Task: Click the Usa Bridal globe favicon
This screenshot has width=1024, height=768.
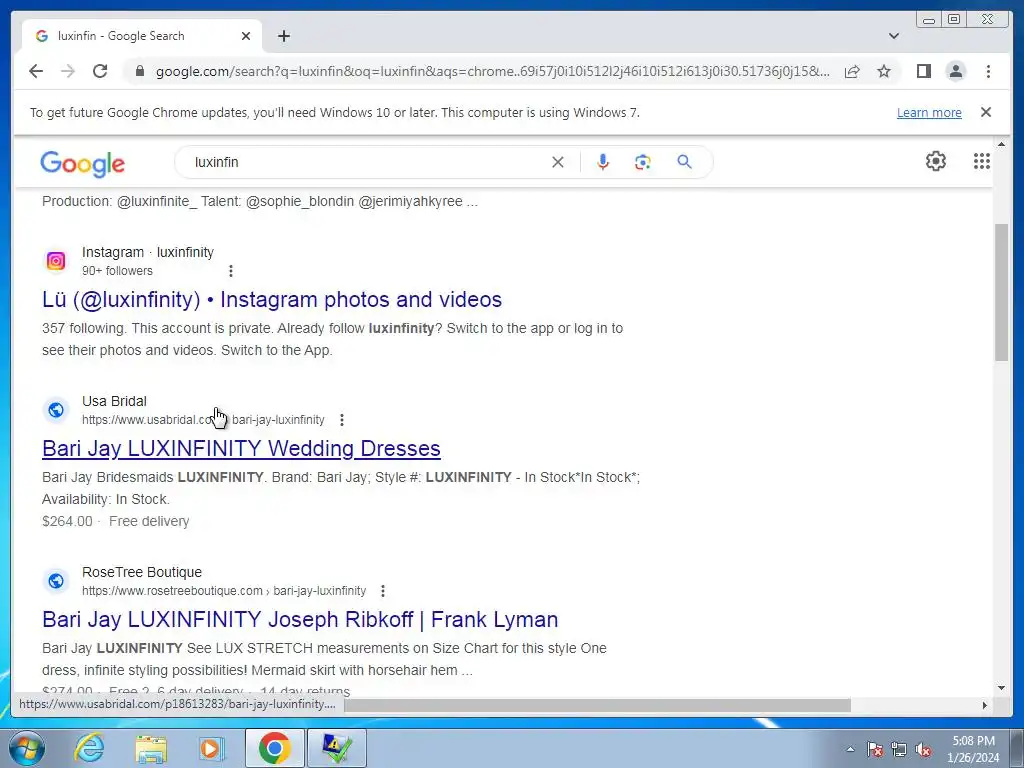Action: [56, 409]
